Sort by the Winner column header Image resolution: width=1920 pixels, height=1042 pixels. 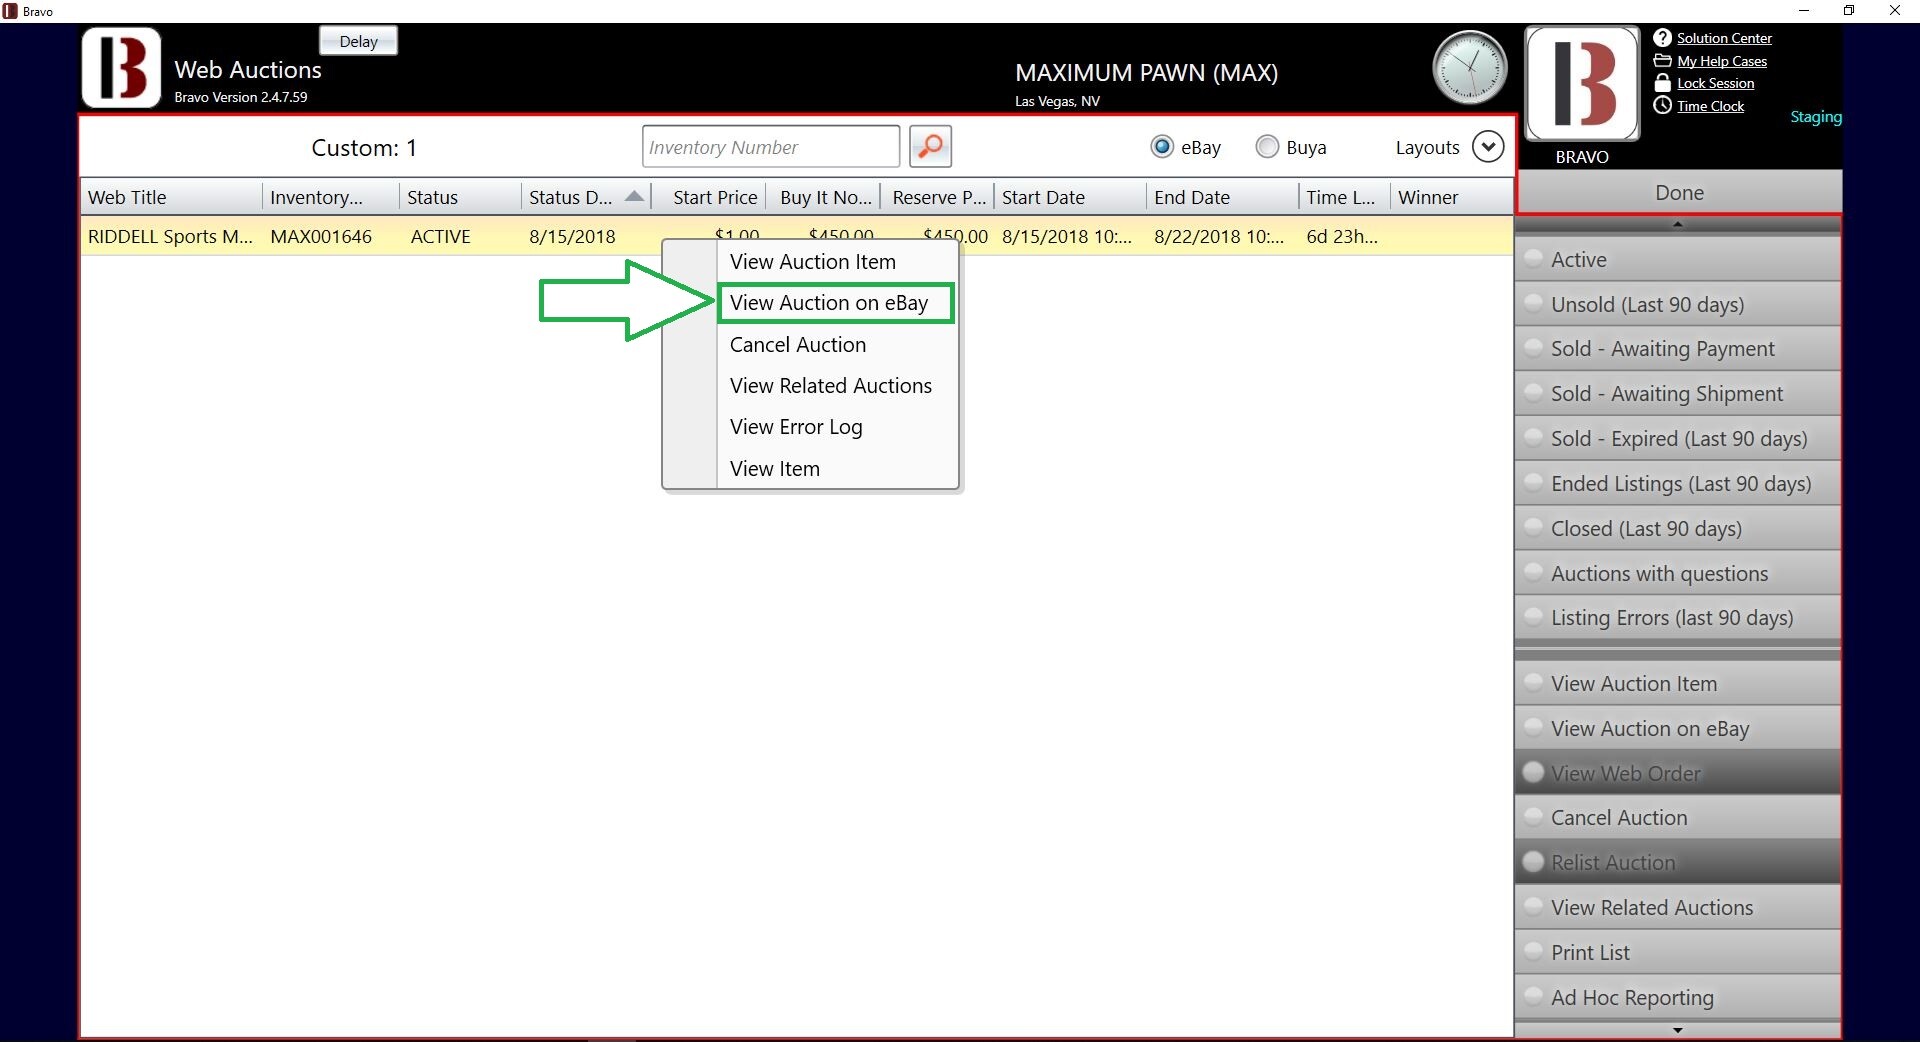pyautogui.click(x=1451, y=197)
